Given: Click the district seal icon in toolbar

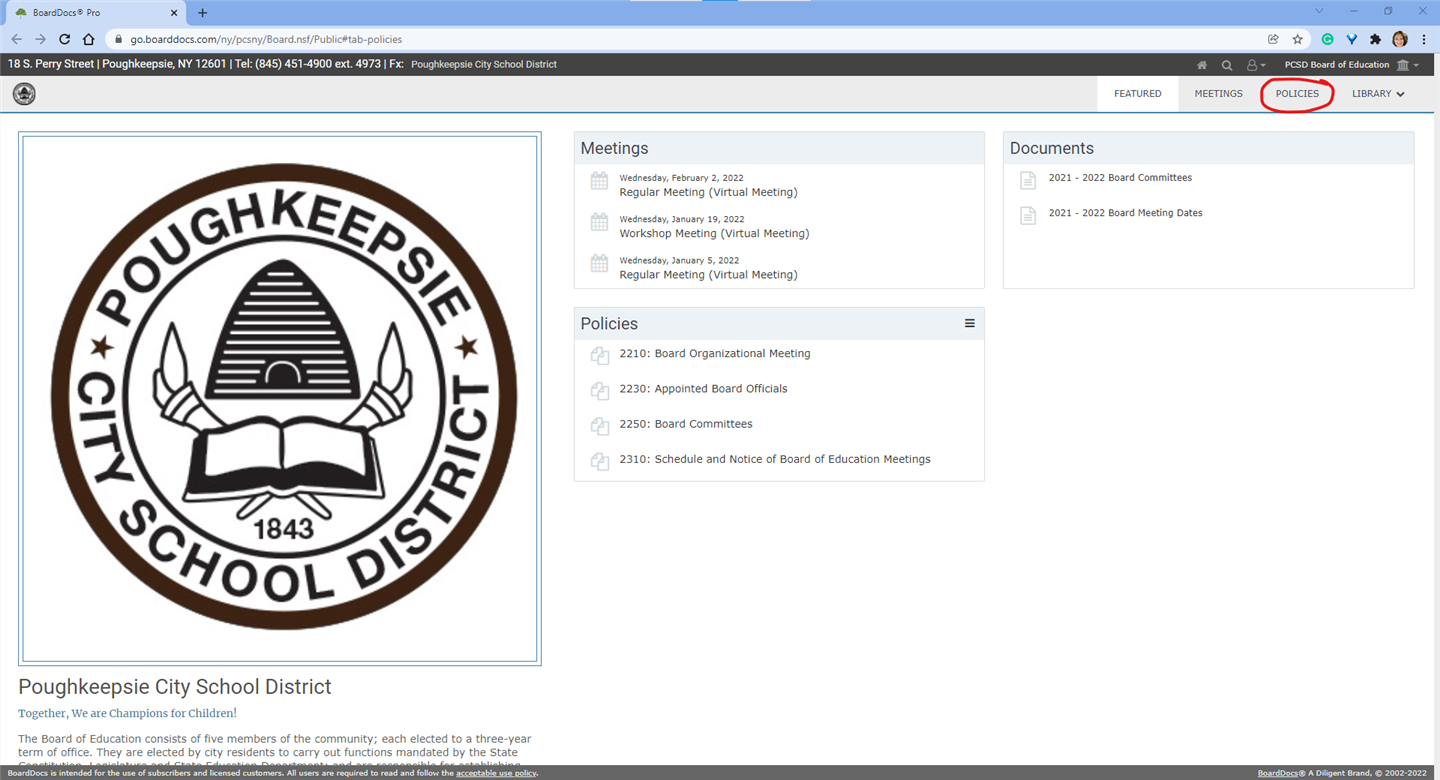Looking at the screenshot, I should pyautogui.click(x=24, y=94).
